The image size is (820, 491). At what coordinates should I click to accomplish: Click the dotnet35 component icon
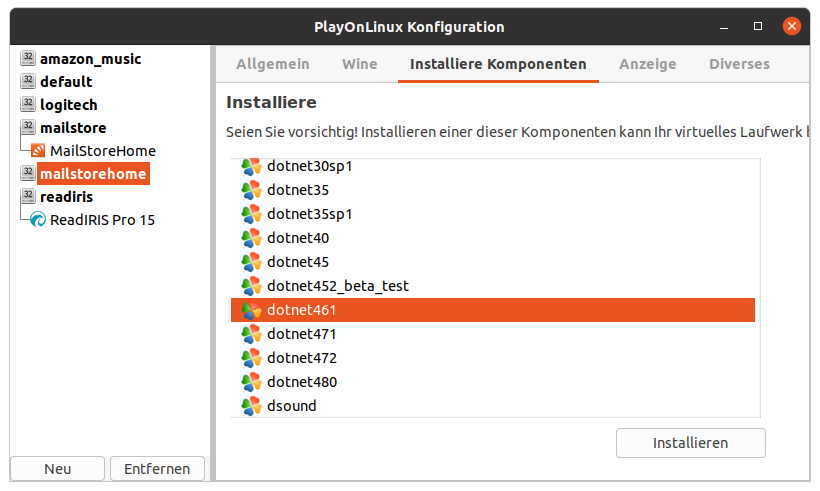250,190
